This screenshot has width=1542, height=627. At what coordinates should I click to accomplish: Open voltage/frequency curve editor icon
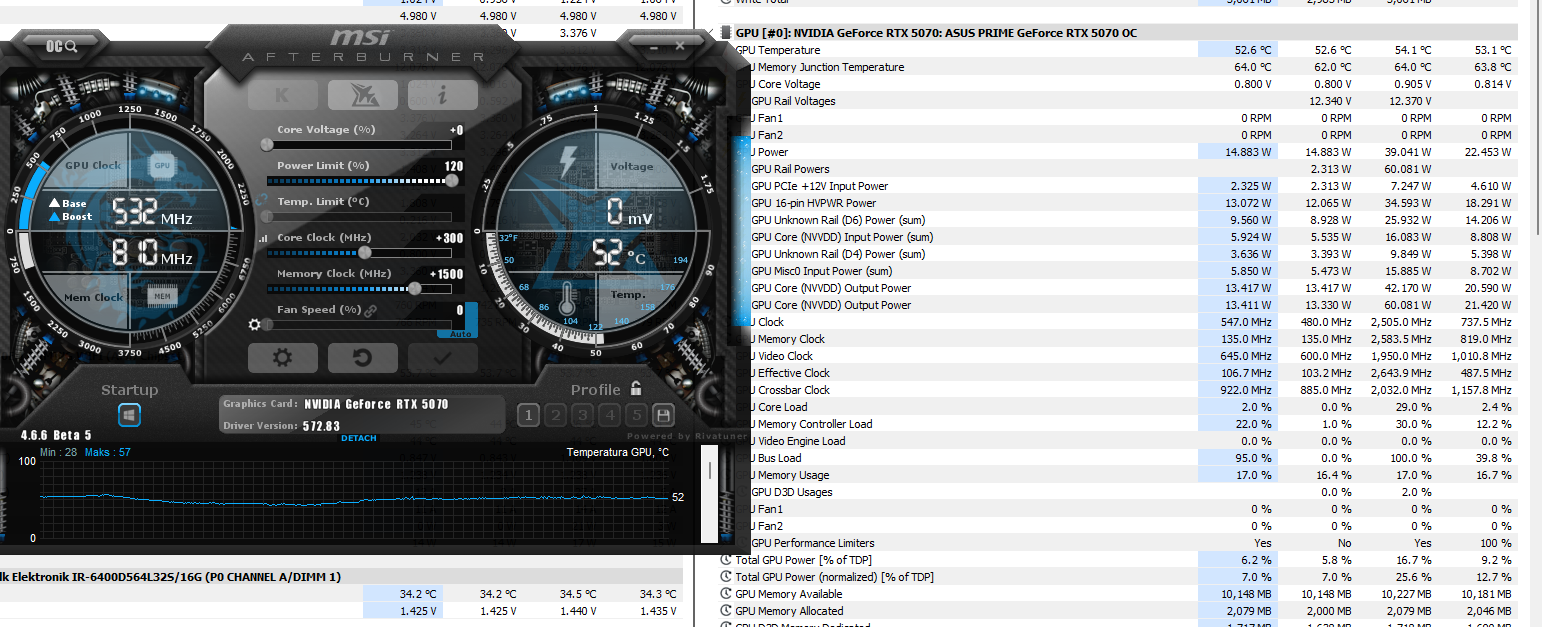[x=264, y=239]
